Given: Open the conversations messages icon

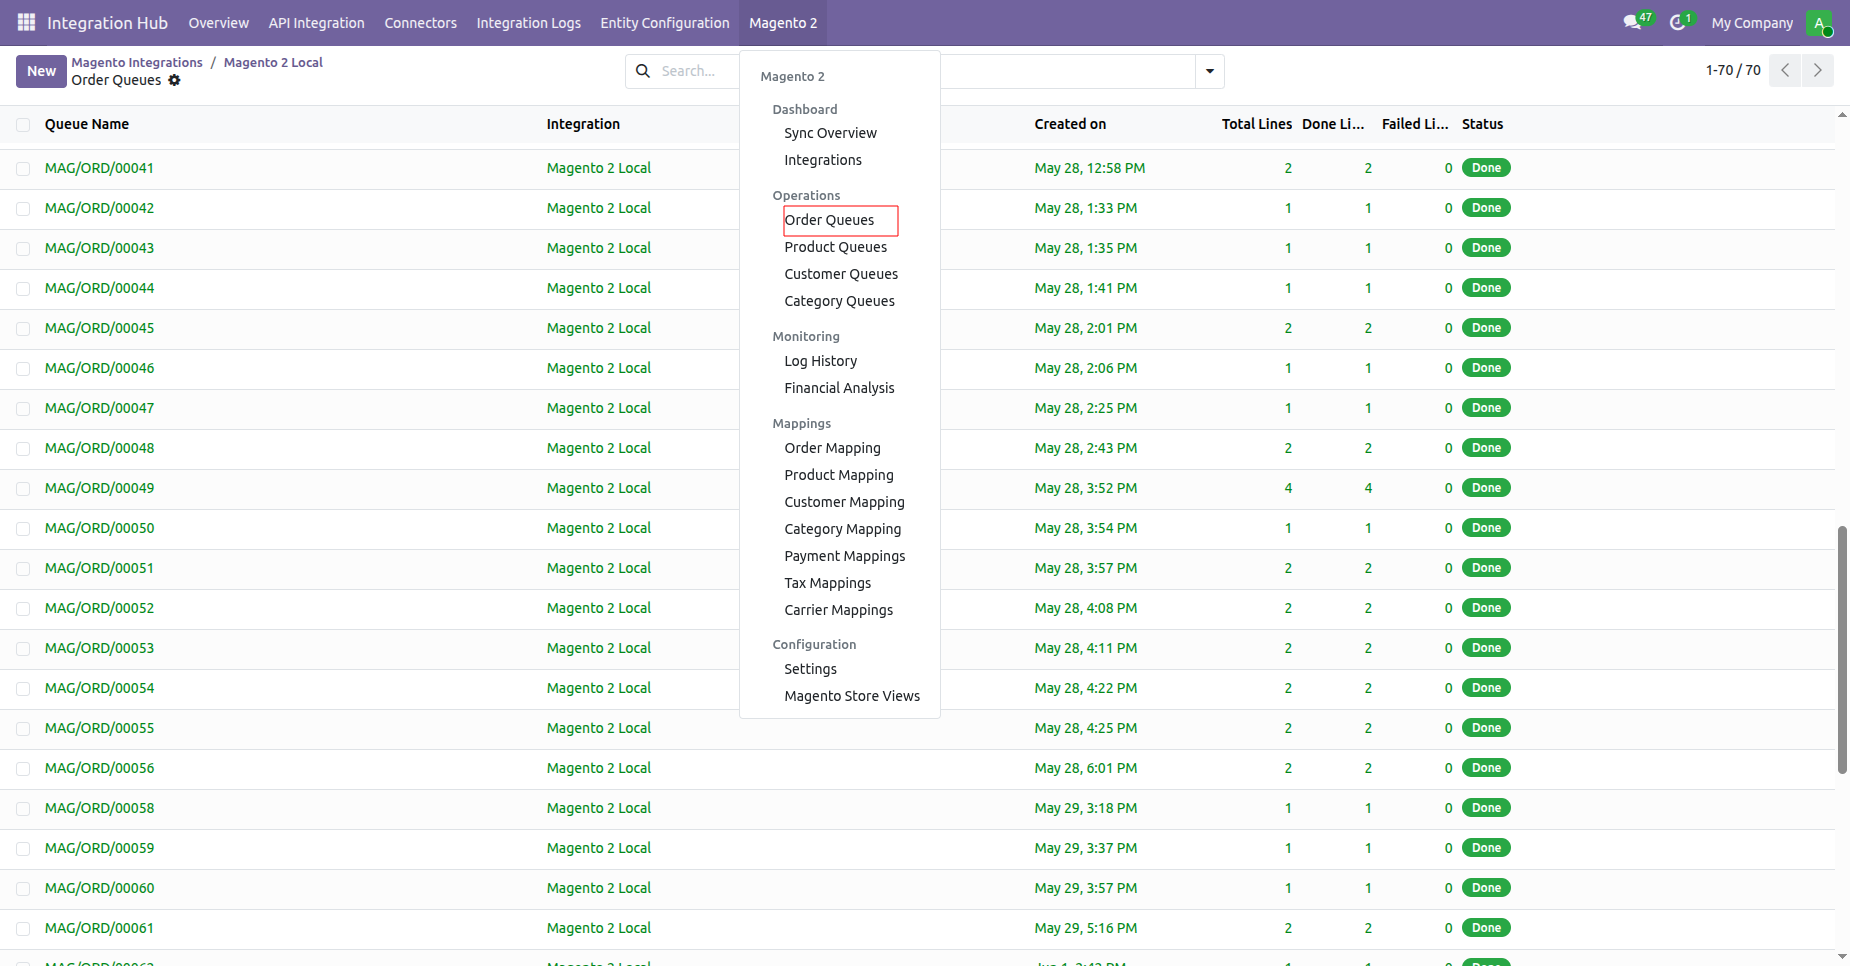Looking at the screenshot, I should 1632,22.
